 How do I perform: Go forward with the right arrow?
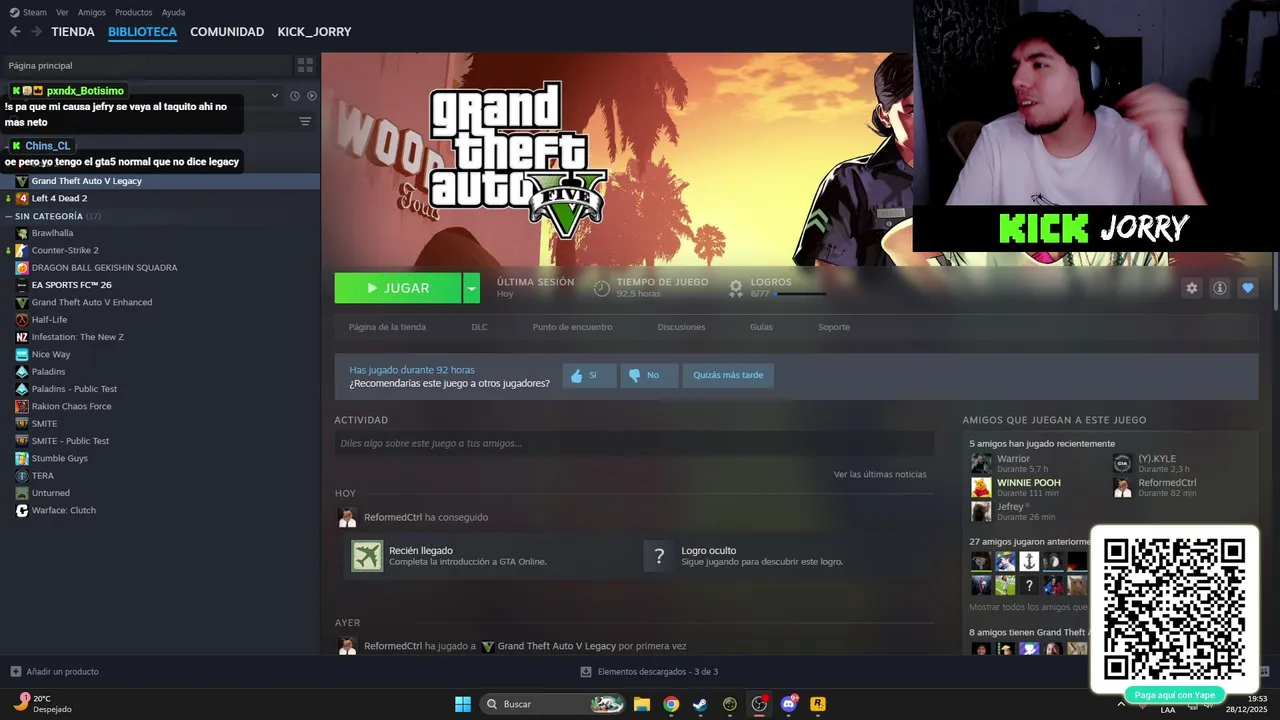pos(37,32)
